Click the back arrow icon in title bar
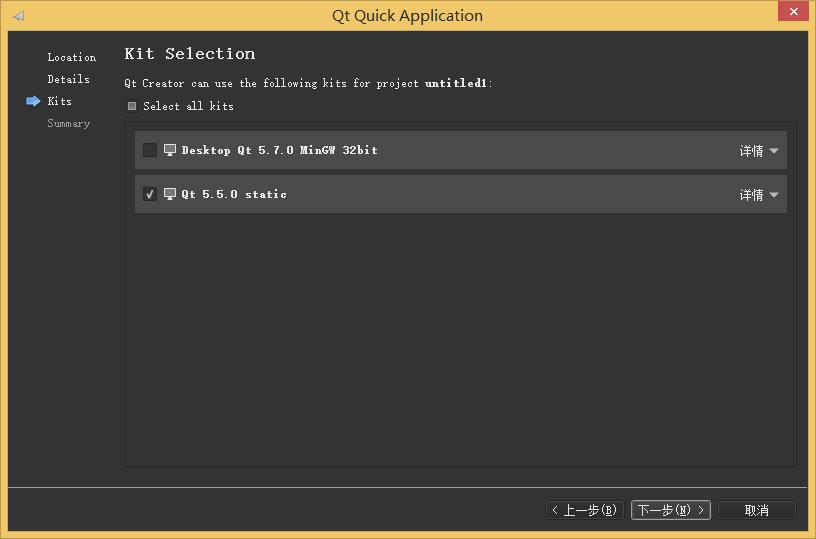Viewport: 816px width, 539px height. pos(19,16)
